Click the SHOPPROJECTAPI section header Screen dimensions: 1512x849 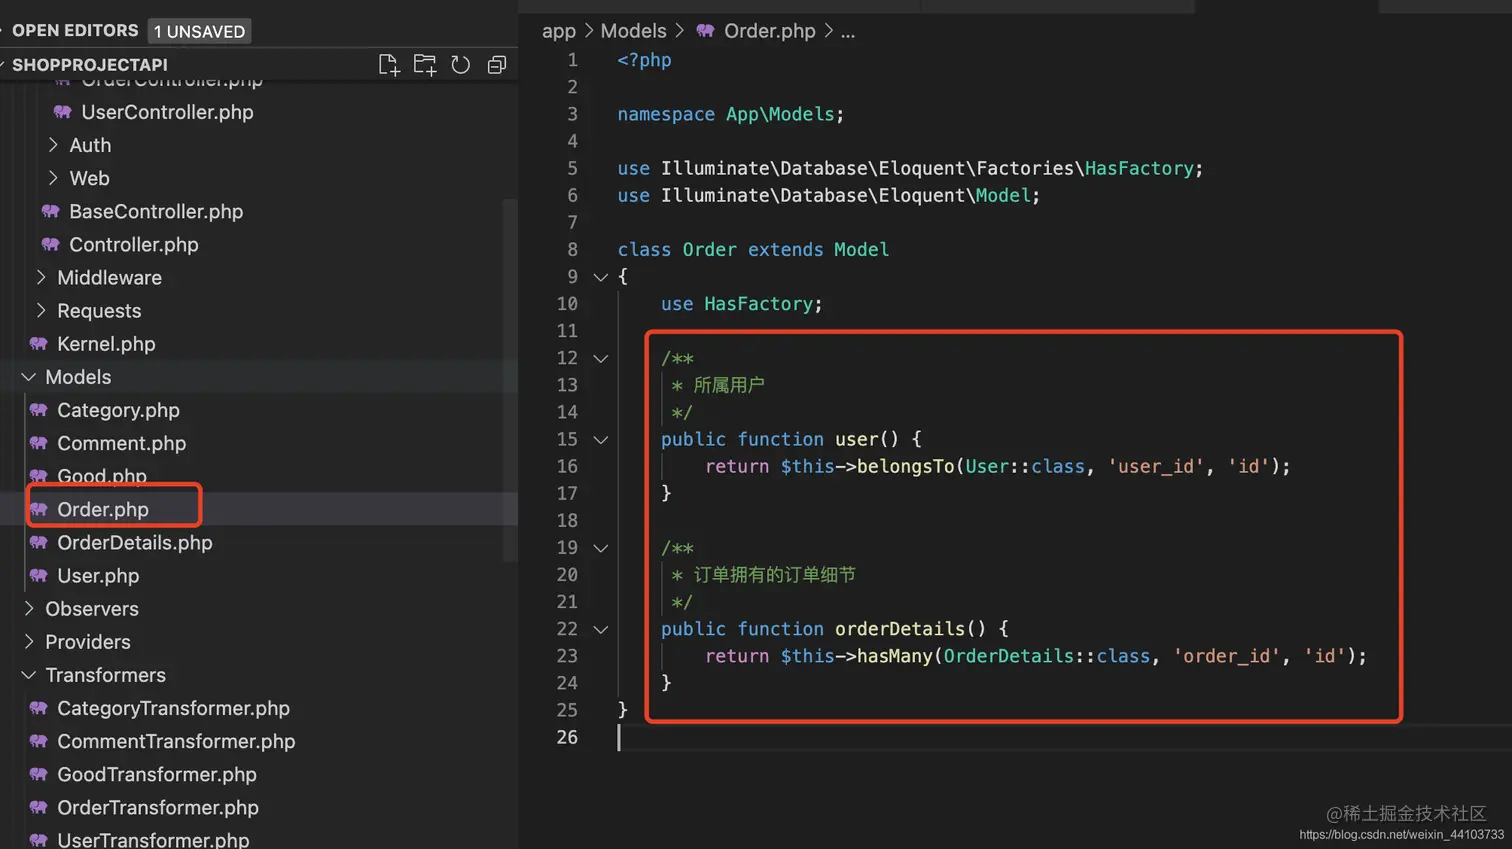pos(90,65)
